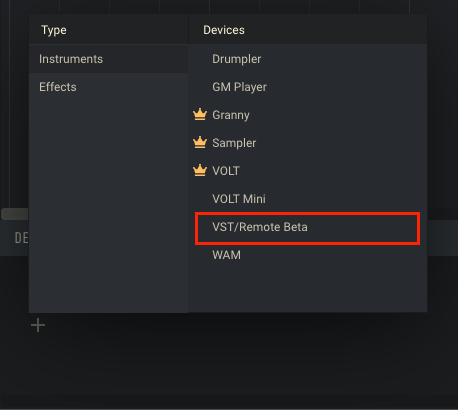Screen dimensions: 458x410
Task: Add the WAM device
Action: 308,255
